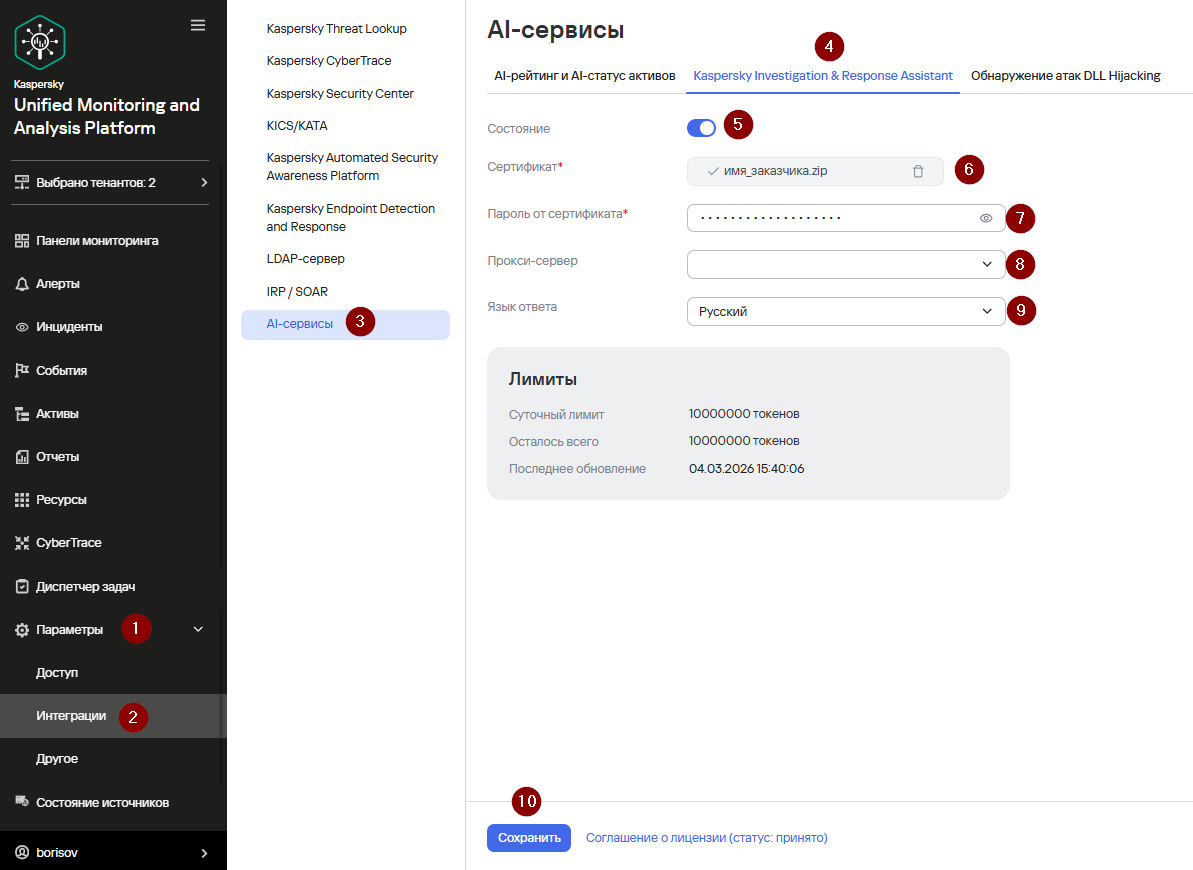1193x870 pixels.
Task: Click the CyberTrace icon
Action: click(22, 543)
